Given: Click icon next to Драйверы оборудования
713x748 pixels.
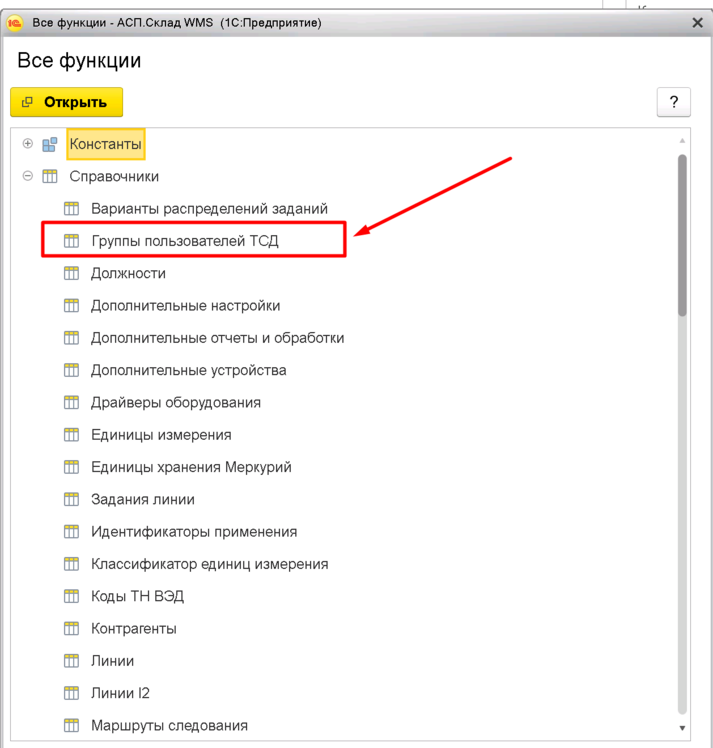Looking at the screenshot, I should (x=71, y=402).
